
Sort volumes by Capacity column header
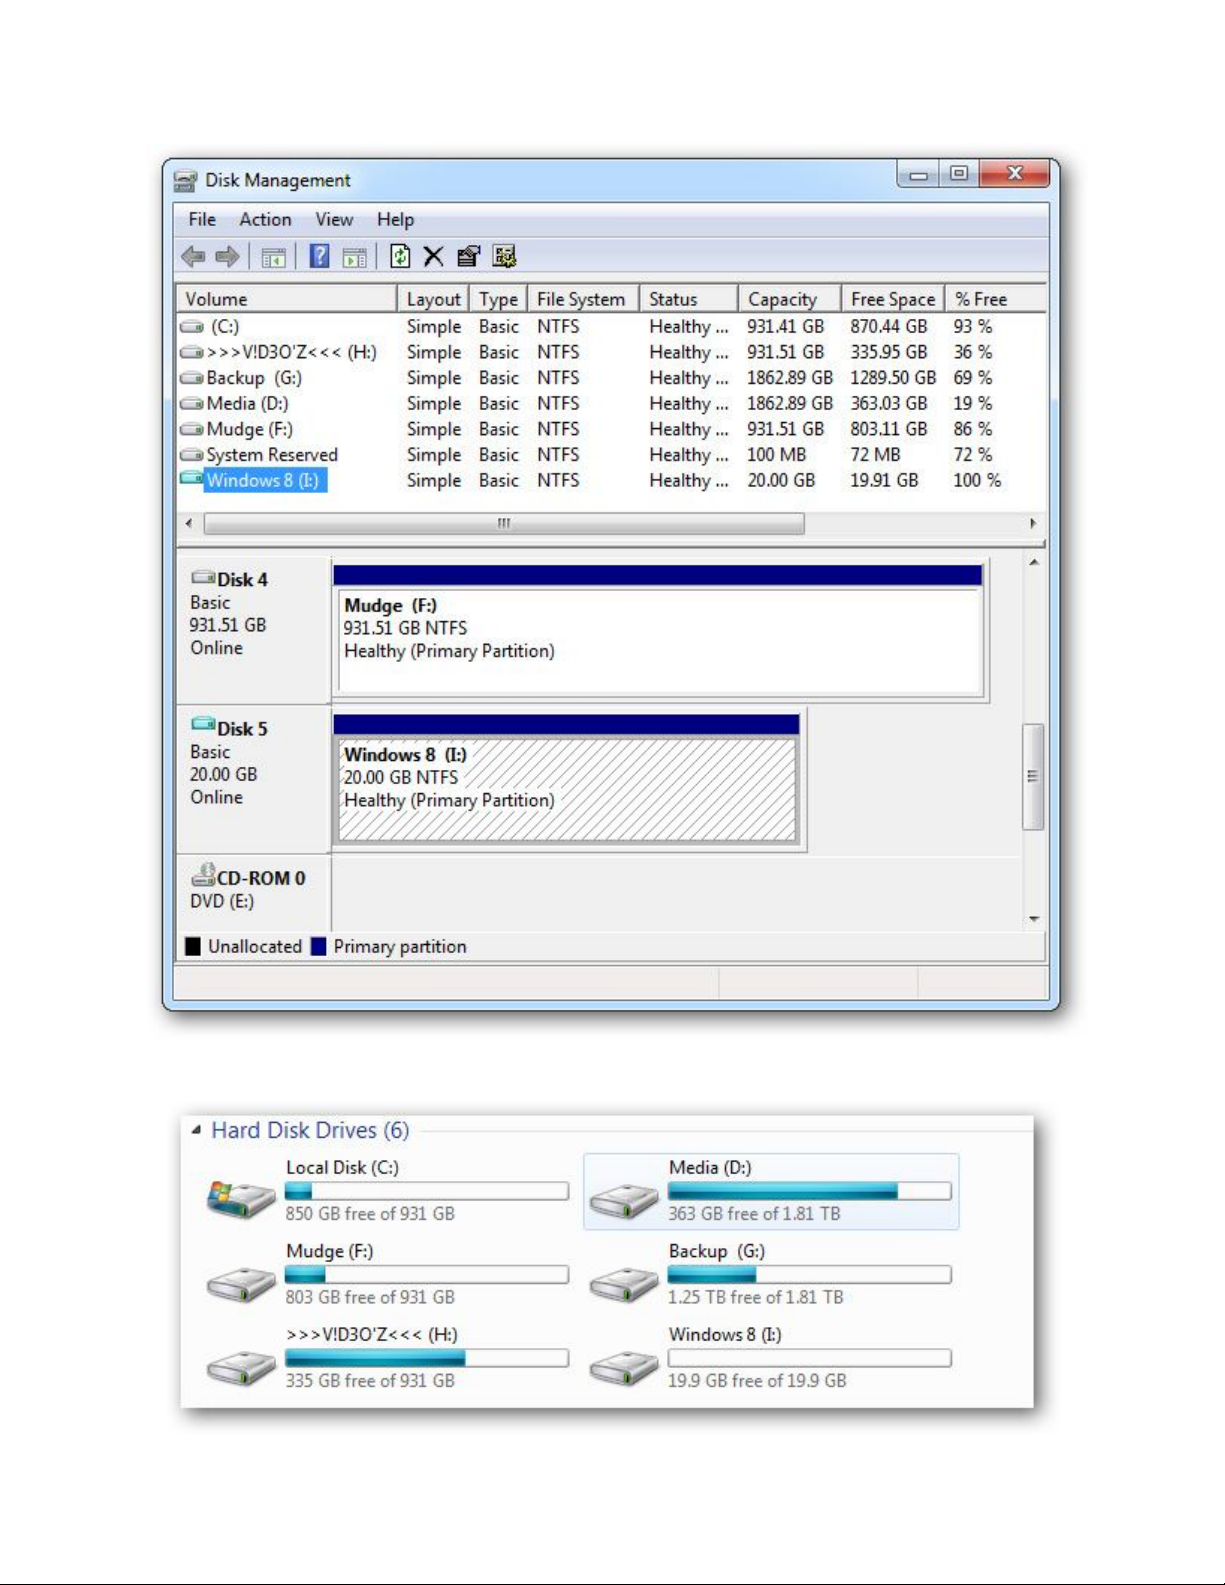782,299
